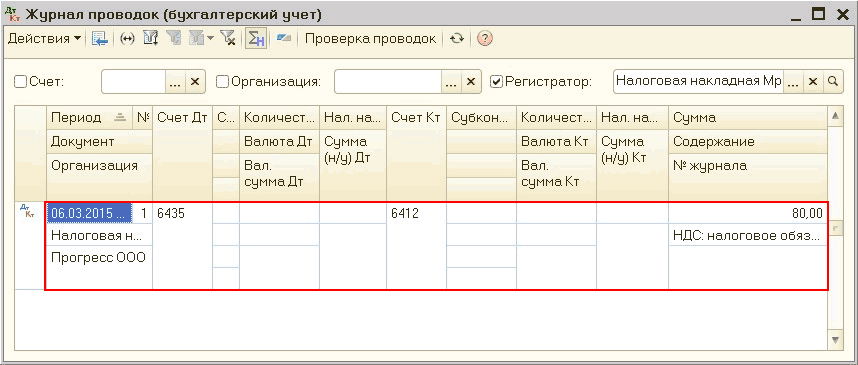Image resolution: width=858 pixels, height=365 pixels.
Task: Maximize the Журнал проводок window
Action: pos(818,15)
